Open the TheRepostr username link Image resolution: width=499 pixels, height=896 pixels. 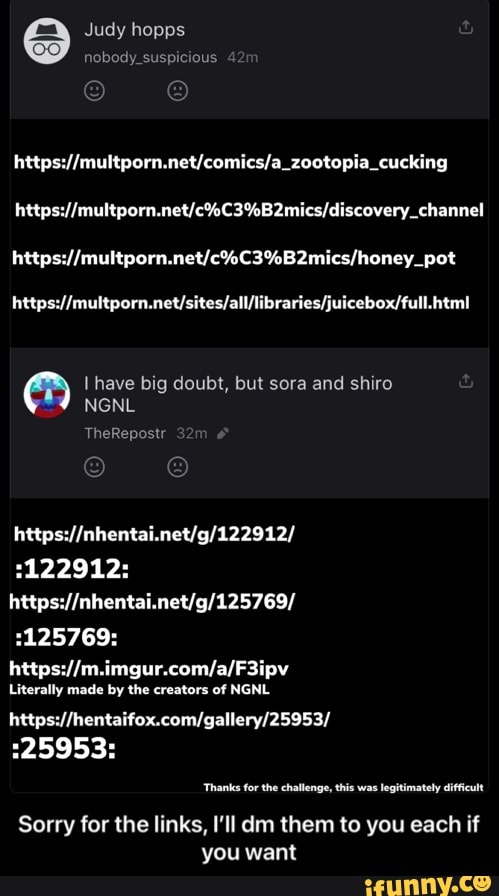[x=125, y=434]
